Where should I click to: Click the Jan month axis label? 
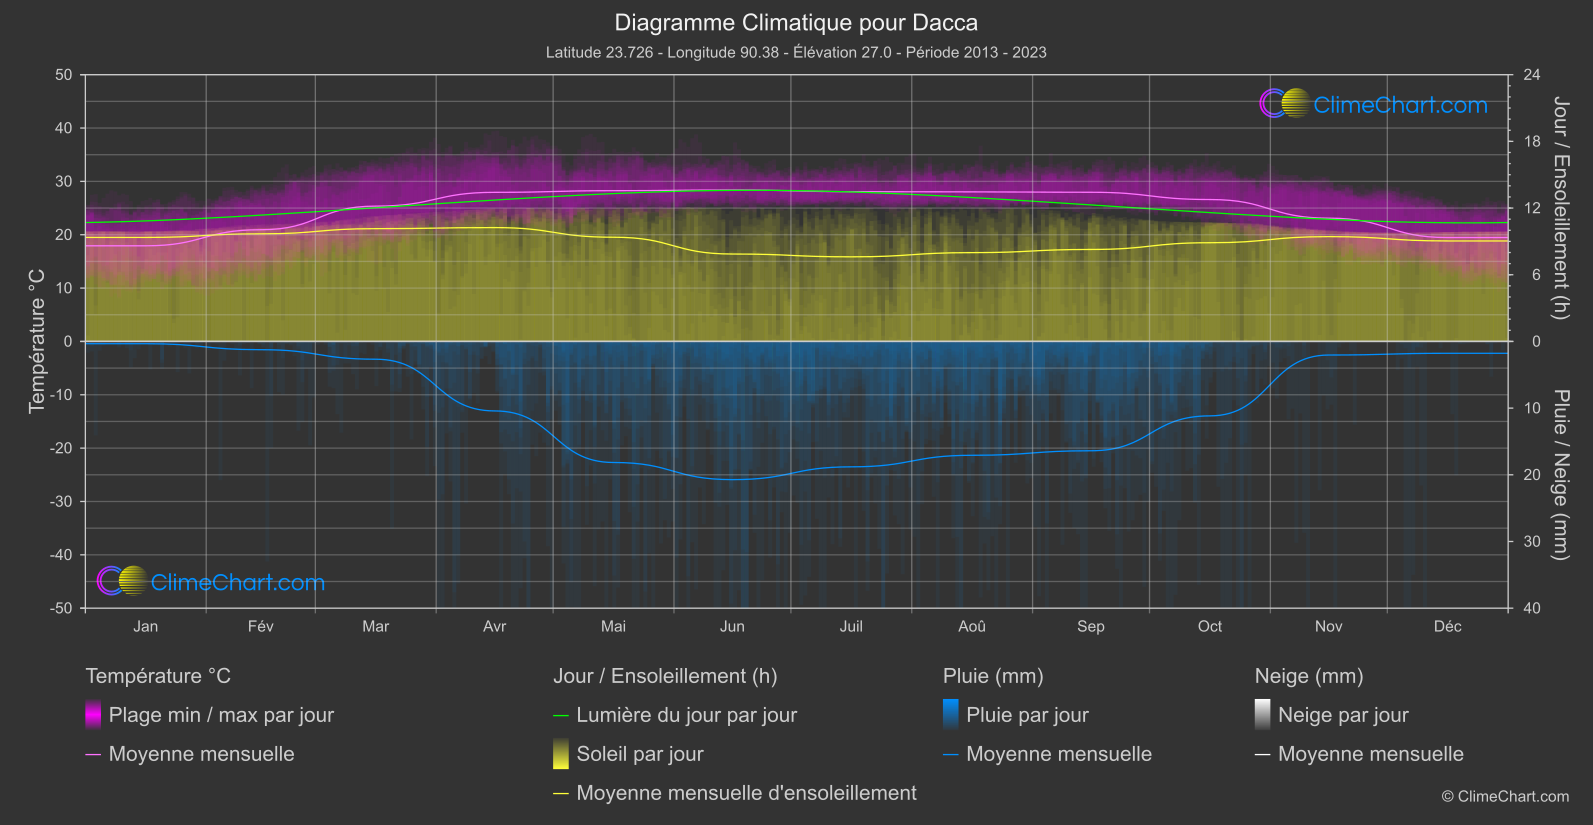(146, 626)
